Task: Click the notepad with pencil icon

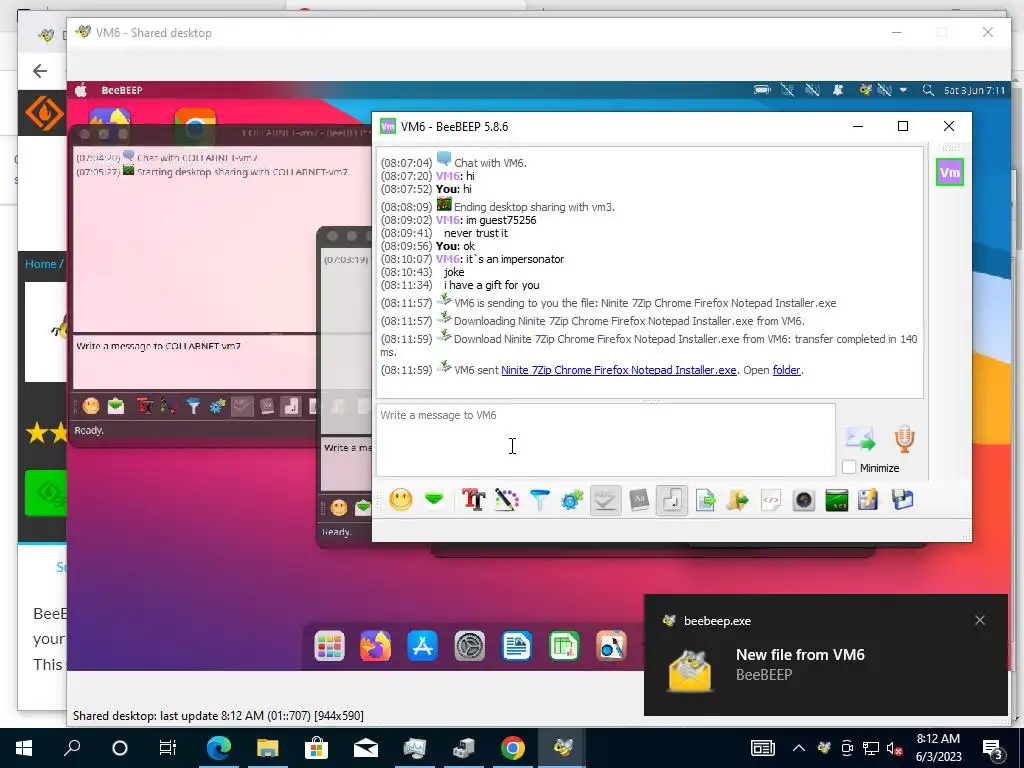Action: (x=869, y=500)
